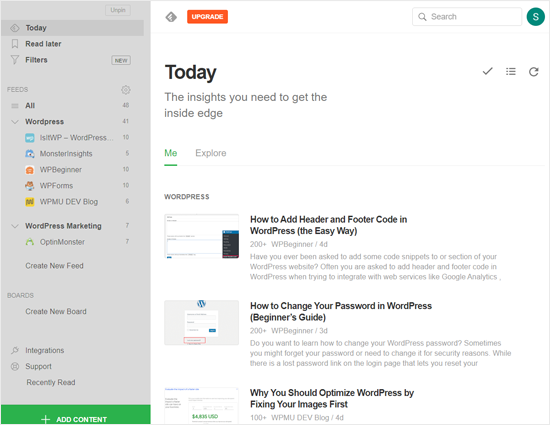This screenshot has height=425, width=550.
Task: Collapse the Wordpress feed folder
Action: (x=15, y=122)
